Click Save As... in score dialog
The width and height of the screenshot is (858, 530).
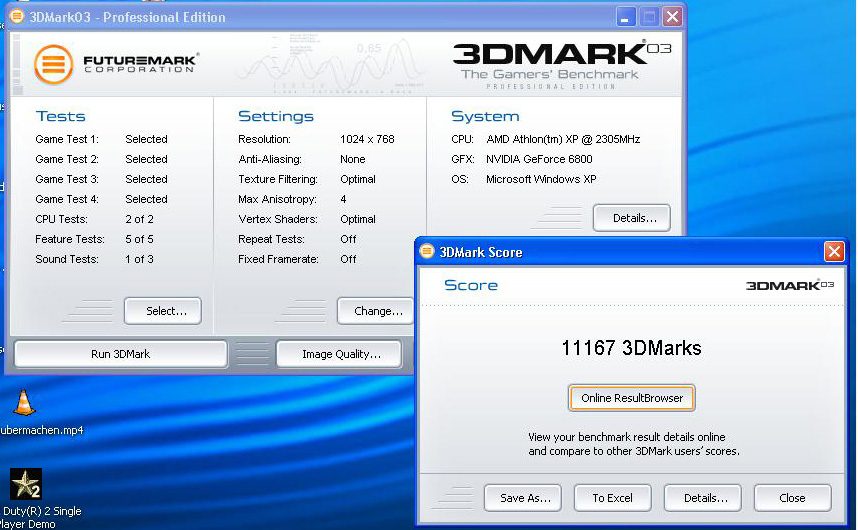pyautogui.click(x=523, y=498)
